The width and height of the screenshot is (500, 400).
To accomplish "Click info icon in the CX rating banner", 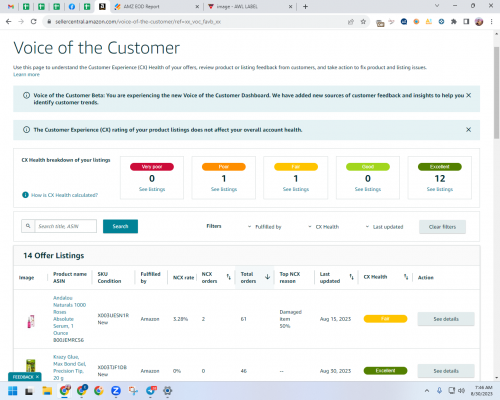I will click(26, 130).
